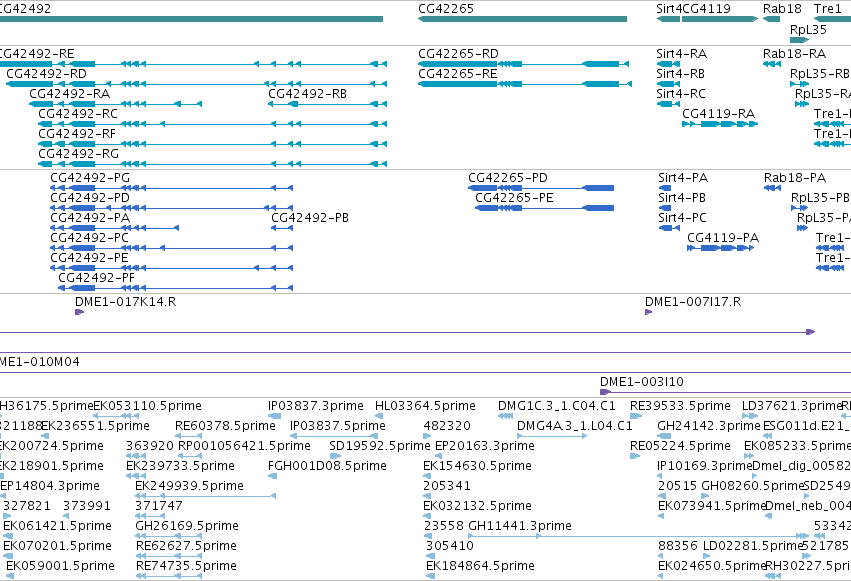This screenshot has height=581, width=851.
Task: Select EST GH26169.5prime
Action: point(169,537)
